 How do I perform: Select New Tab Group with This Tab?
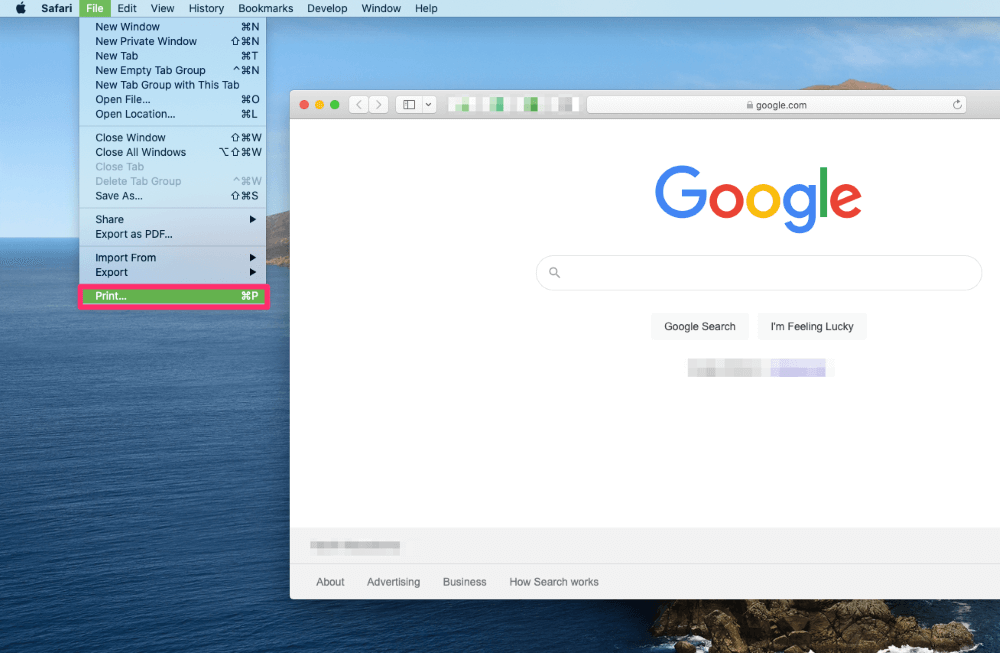coord(173,85)
